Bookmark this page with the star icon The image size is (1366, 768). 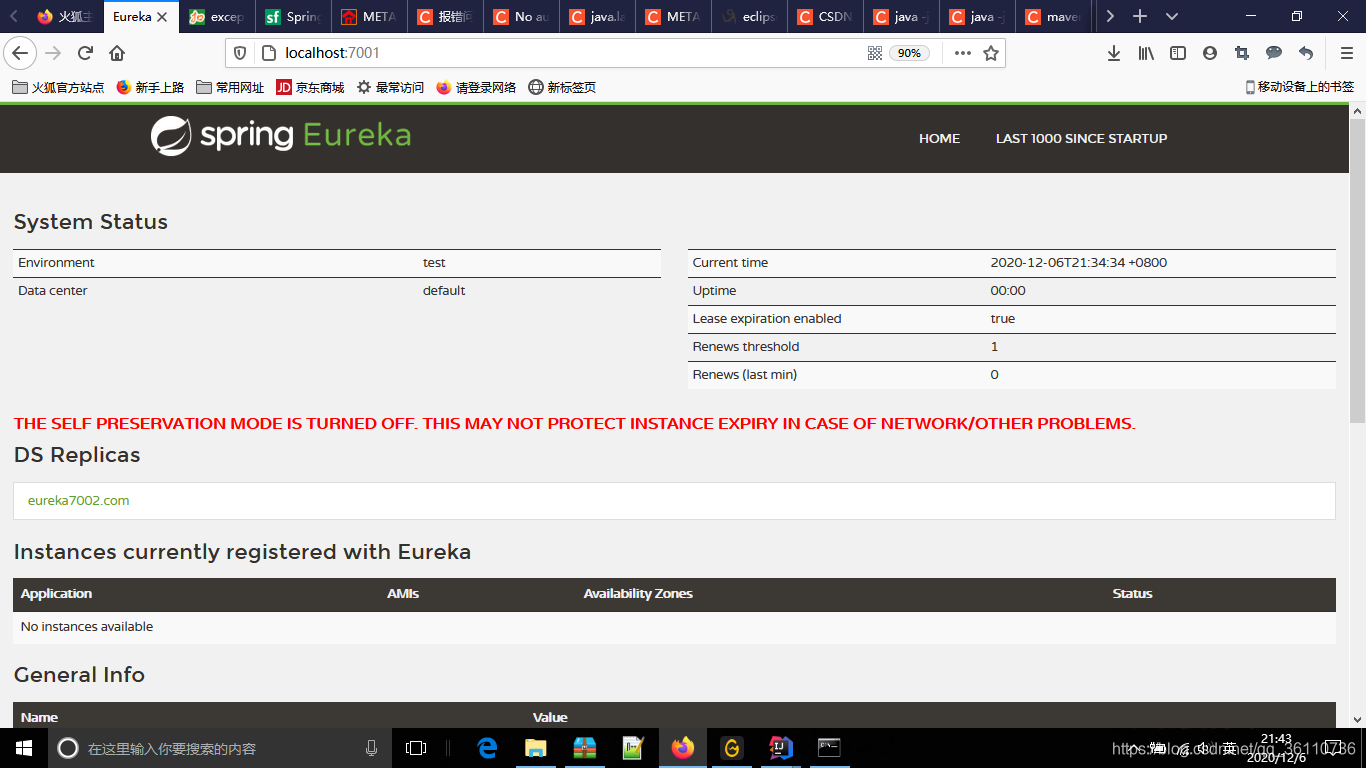point(990,53)
